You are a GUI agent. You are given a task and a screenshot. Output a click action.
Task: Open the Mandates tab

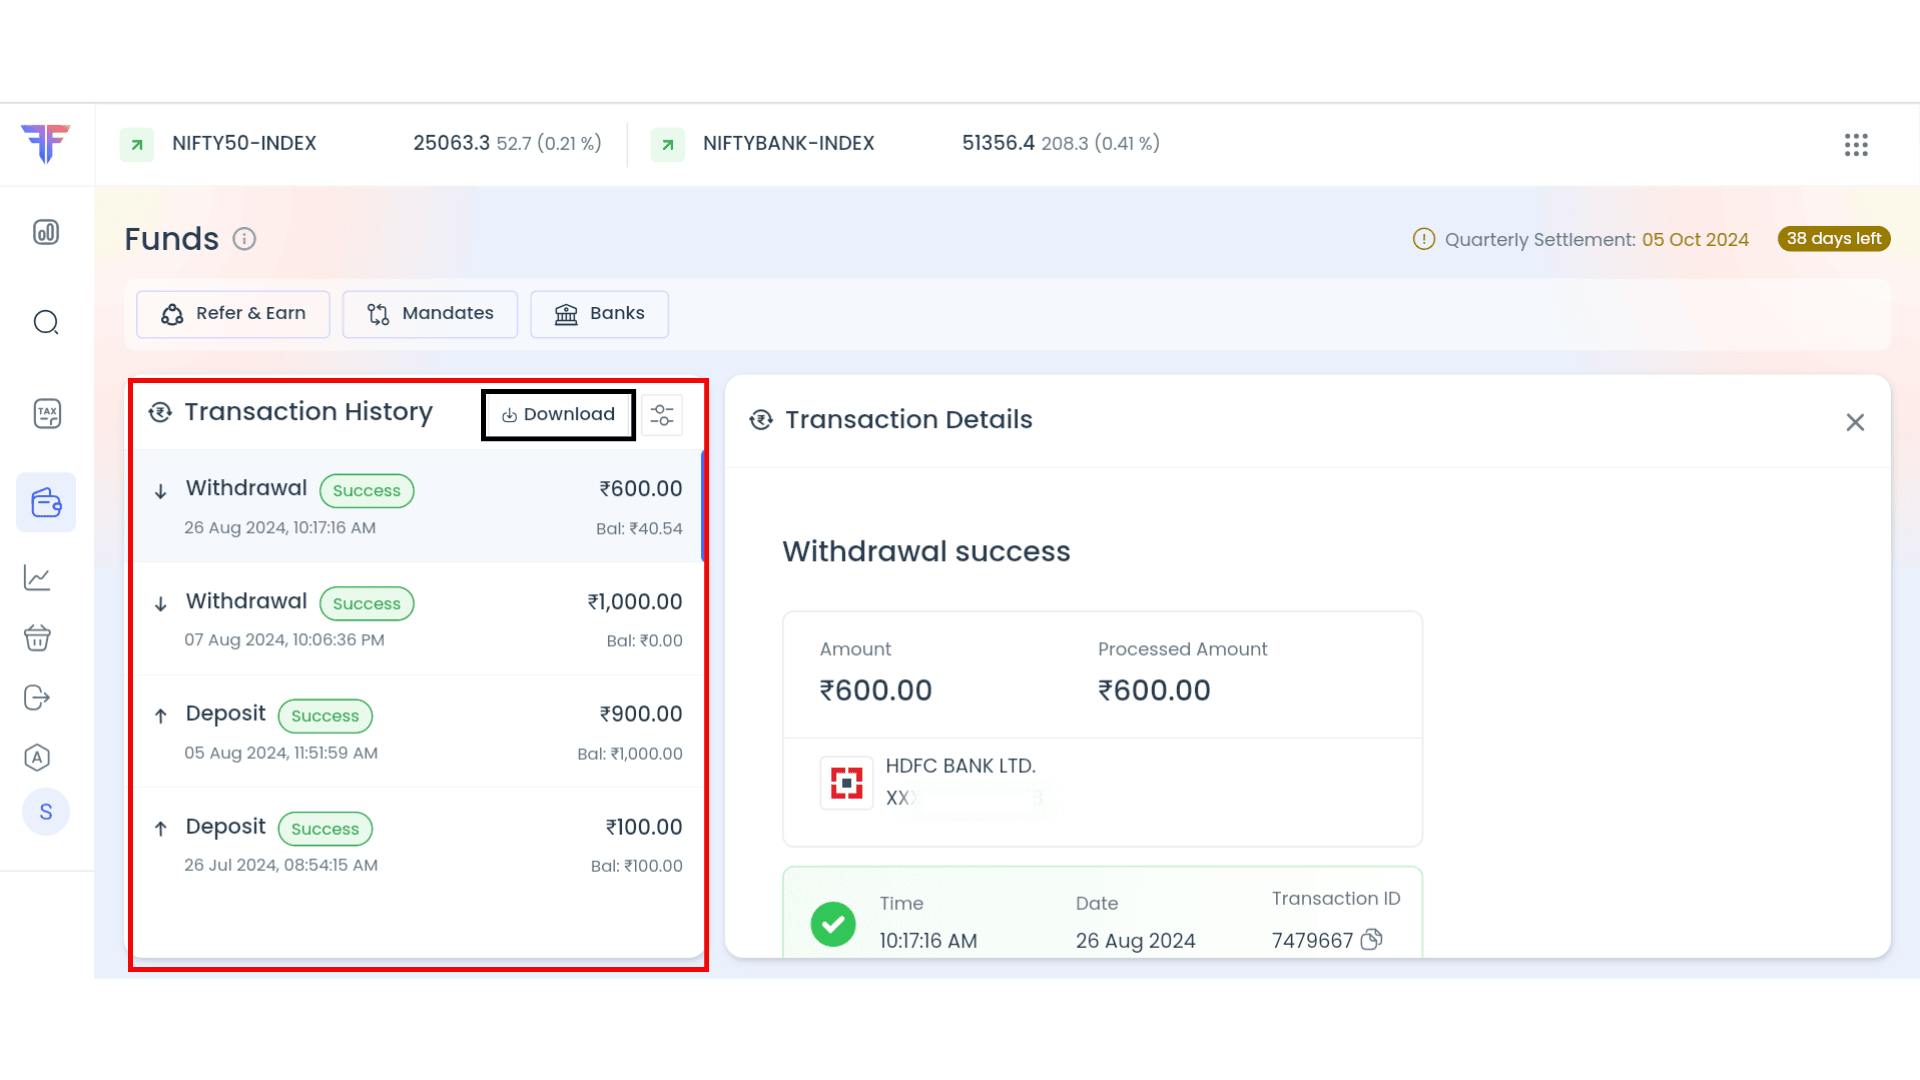[430, 314]
